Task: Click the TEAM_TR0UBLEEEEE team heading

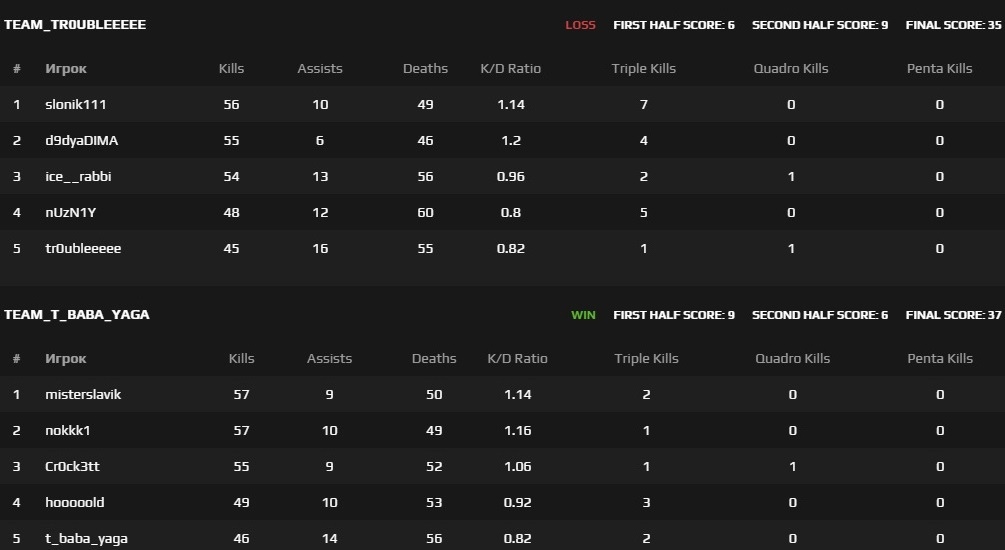Action: point(75,25)
